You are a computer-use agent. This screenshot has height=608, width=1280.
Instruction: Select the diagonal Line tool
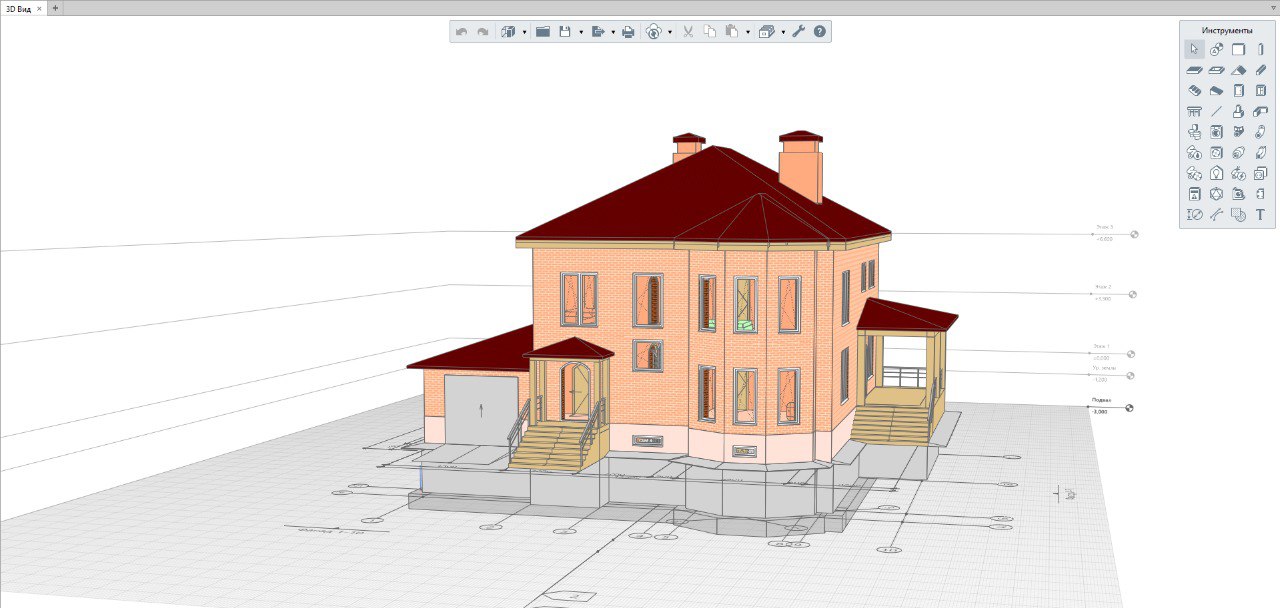click(x=1216, y=111)
